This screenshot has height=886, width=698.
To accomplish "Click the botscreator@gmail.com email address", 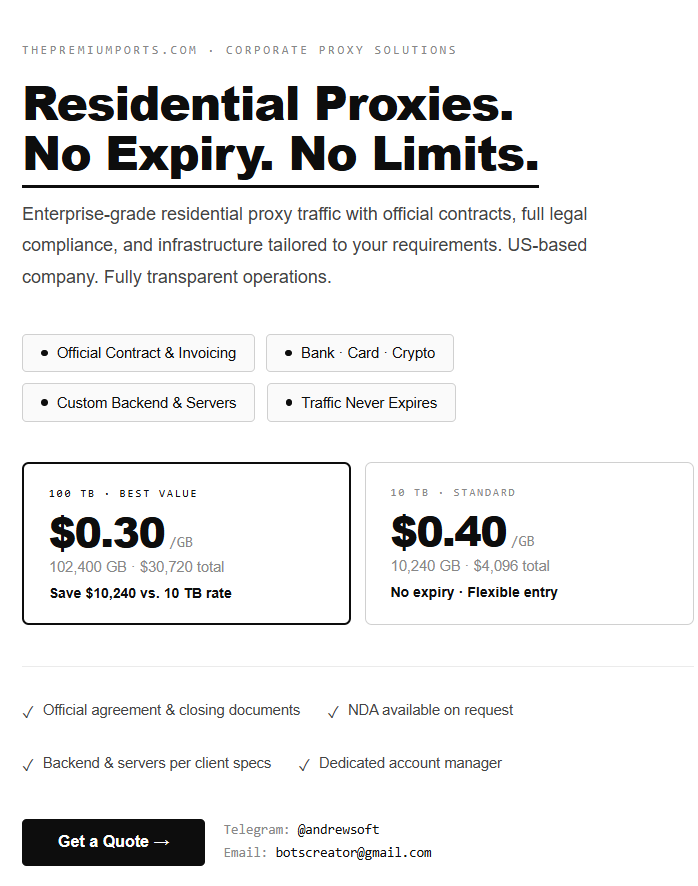I will pyautogui.click(x=353, y=853).
